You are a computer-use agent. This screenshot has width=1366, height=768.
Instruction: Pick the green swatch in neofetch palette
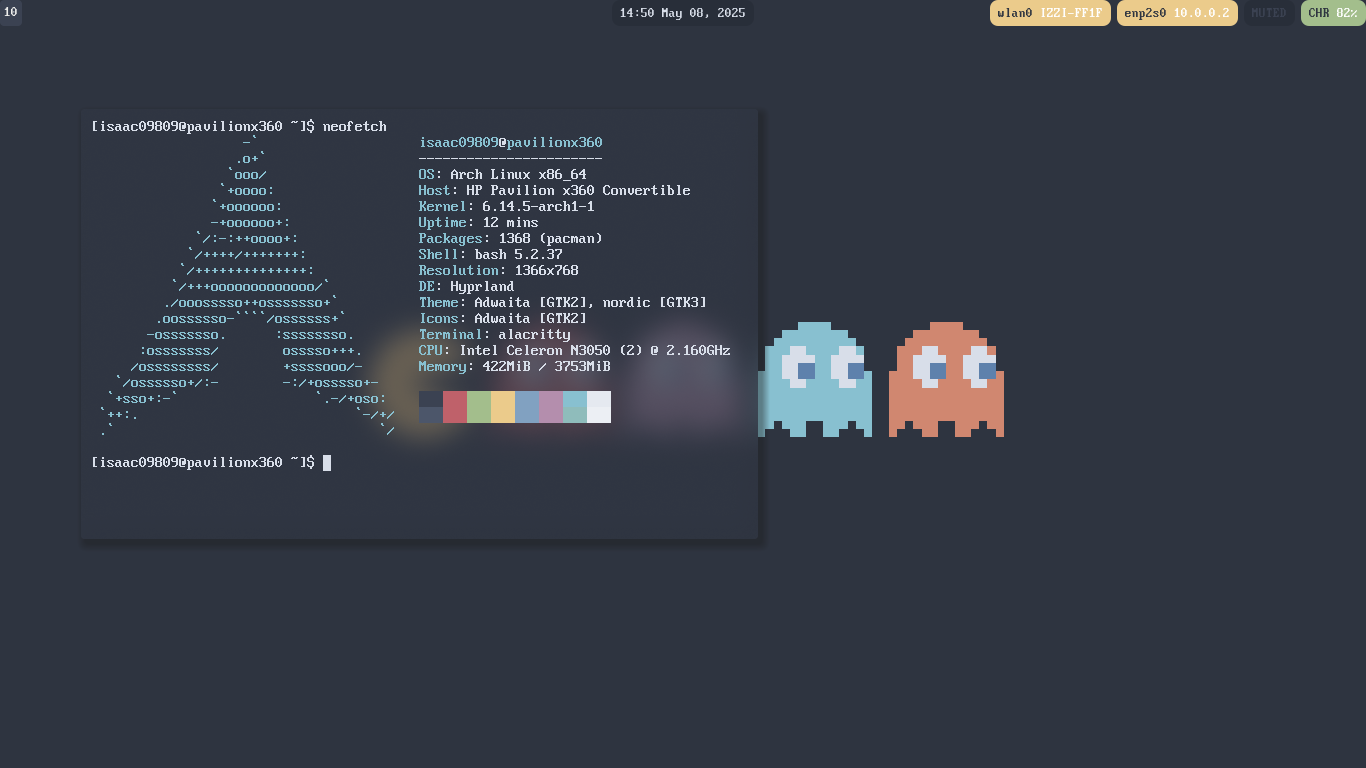479,407
